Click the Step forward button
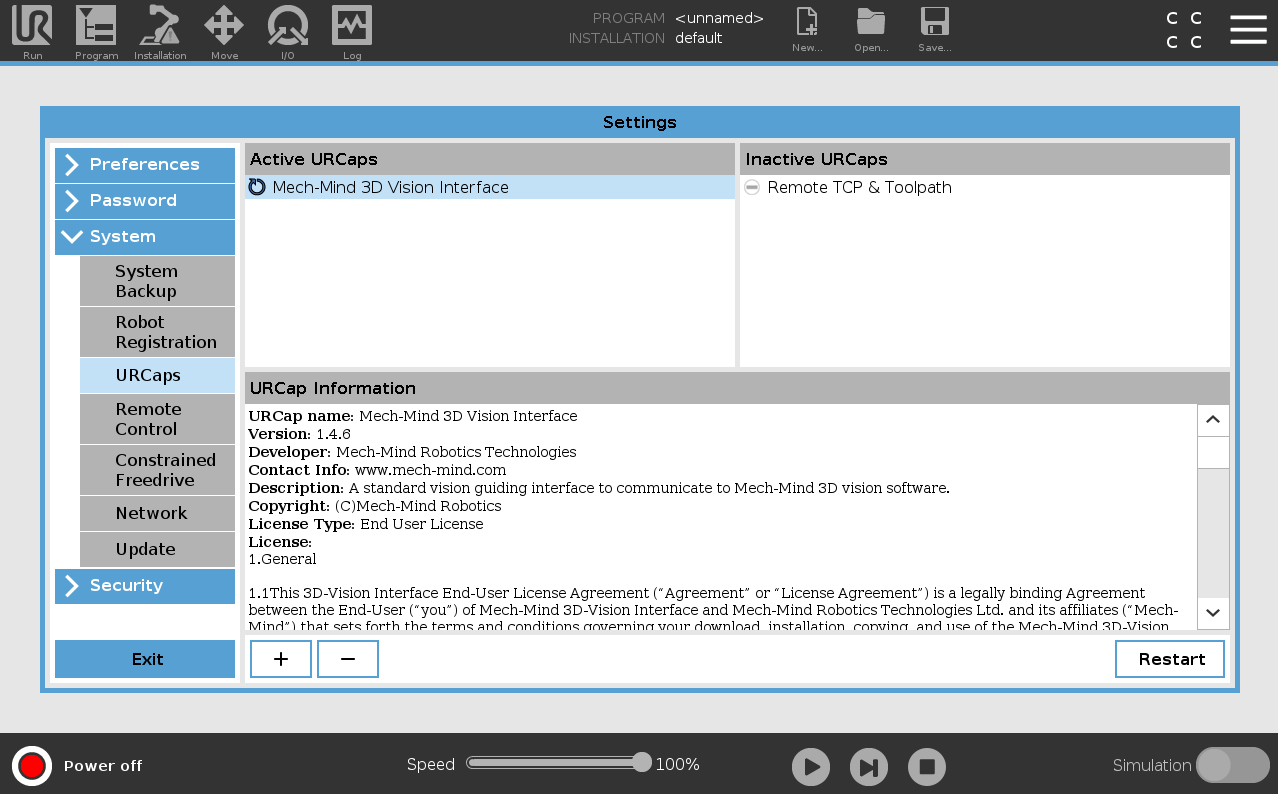Viewport: 1278px width, 794px height. tap(869, 767)
